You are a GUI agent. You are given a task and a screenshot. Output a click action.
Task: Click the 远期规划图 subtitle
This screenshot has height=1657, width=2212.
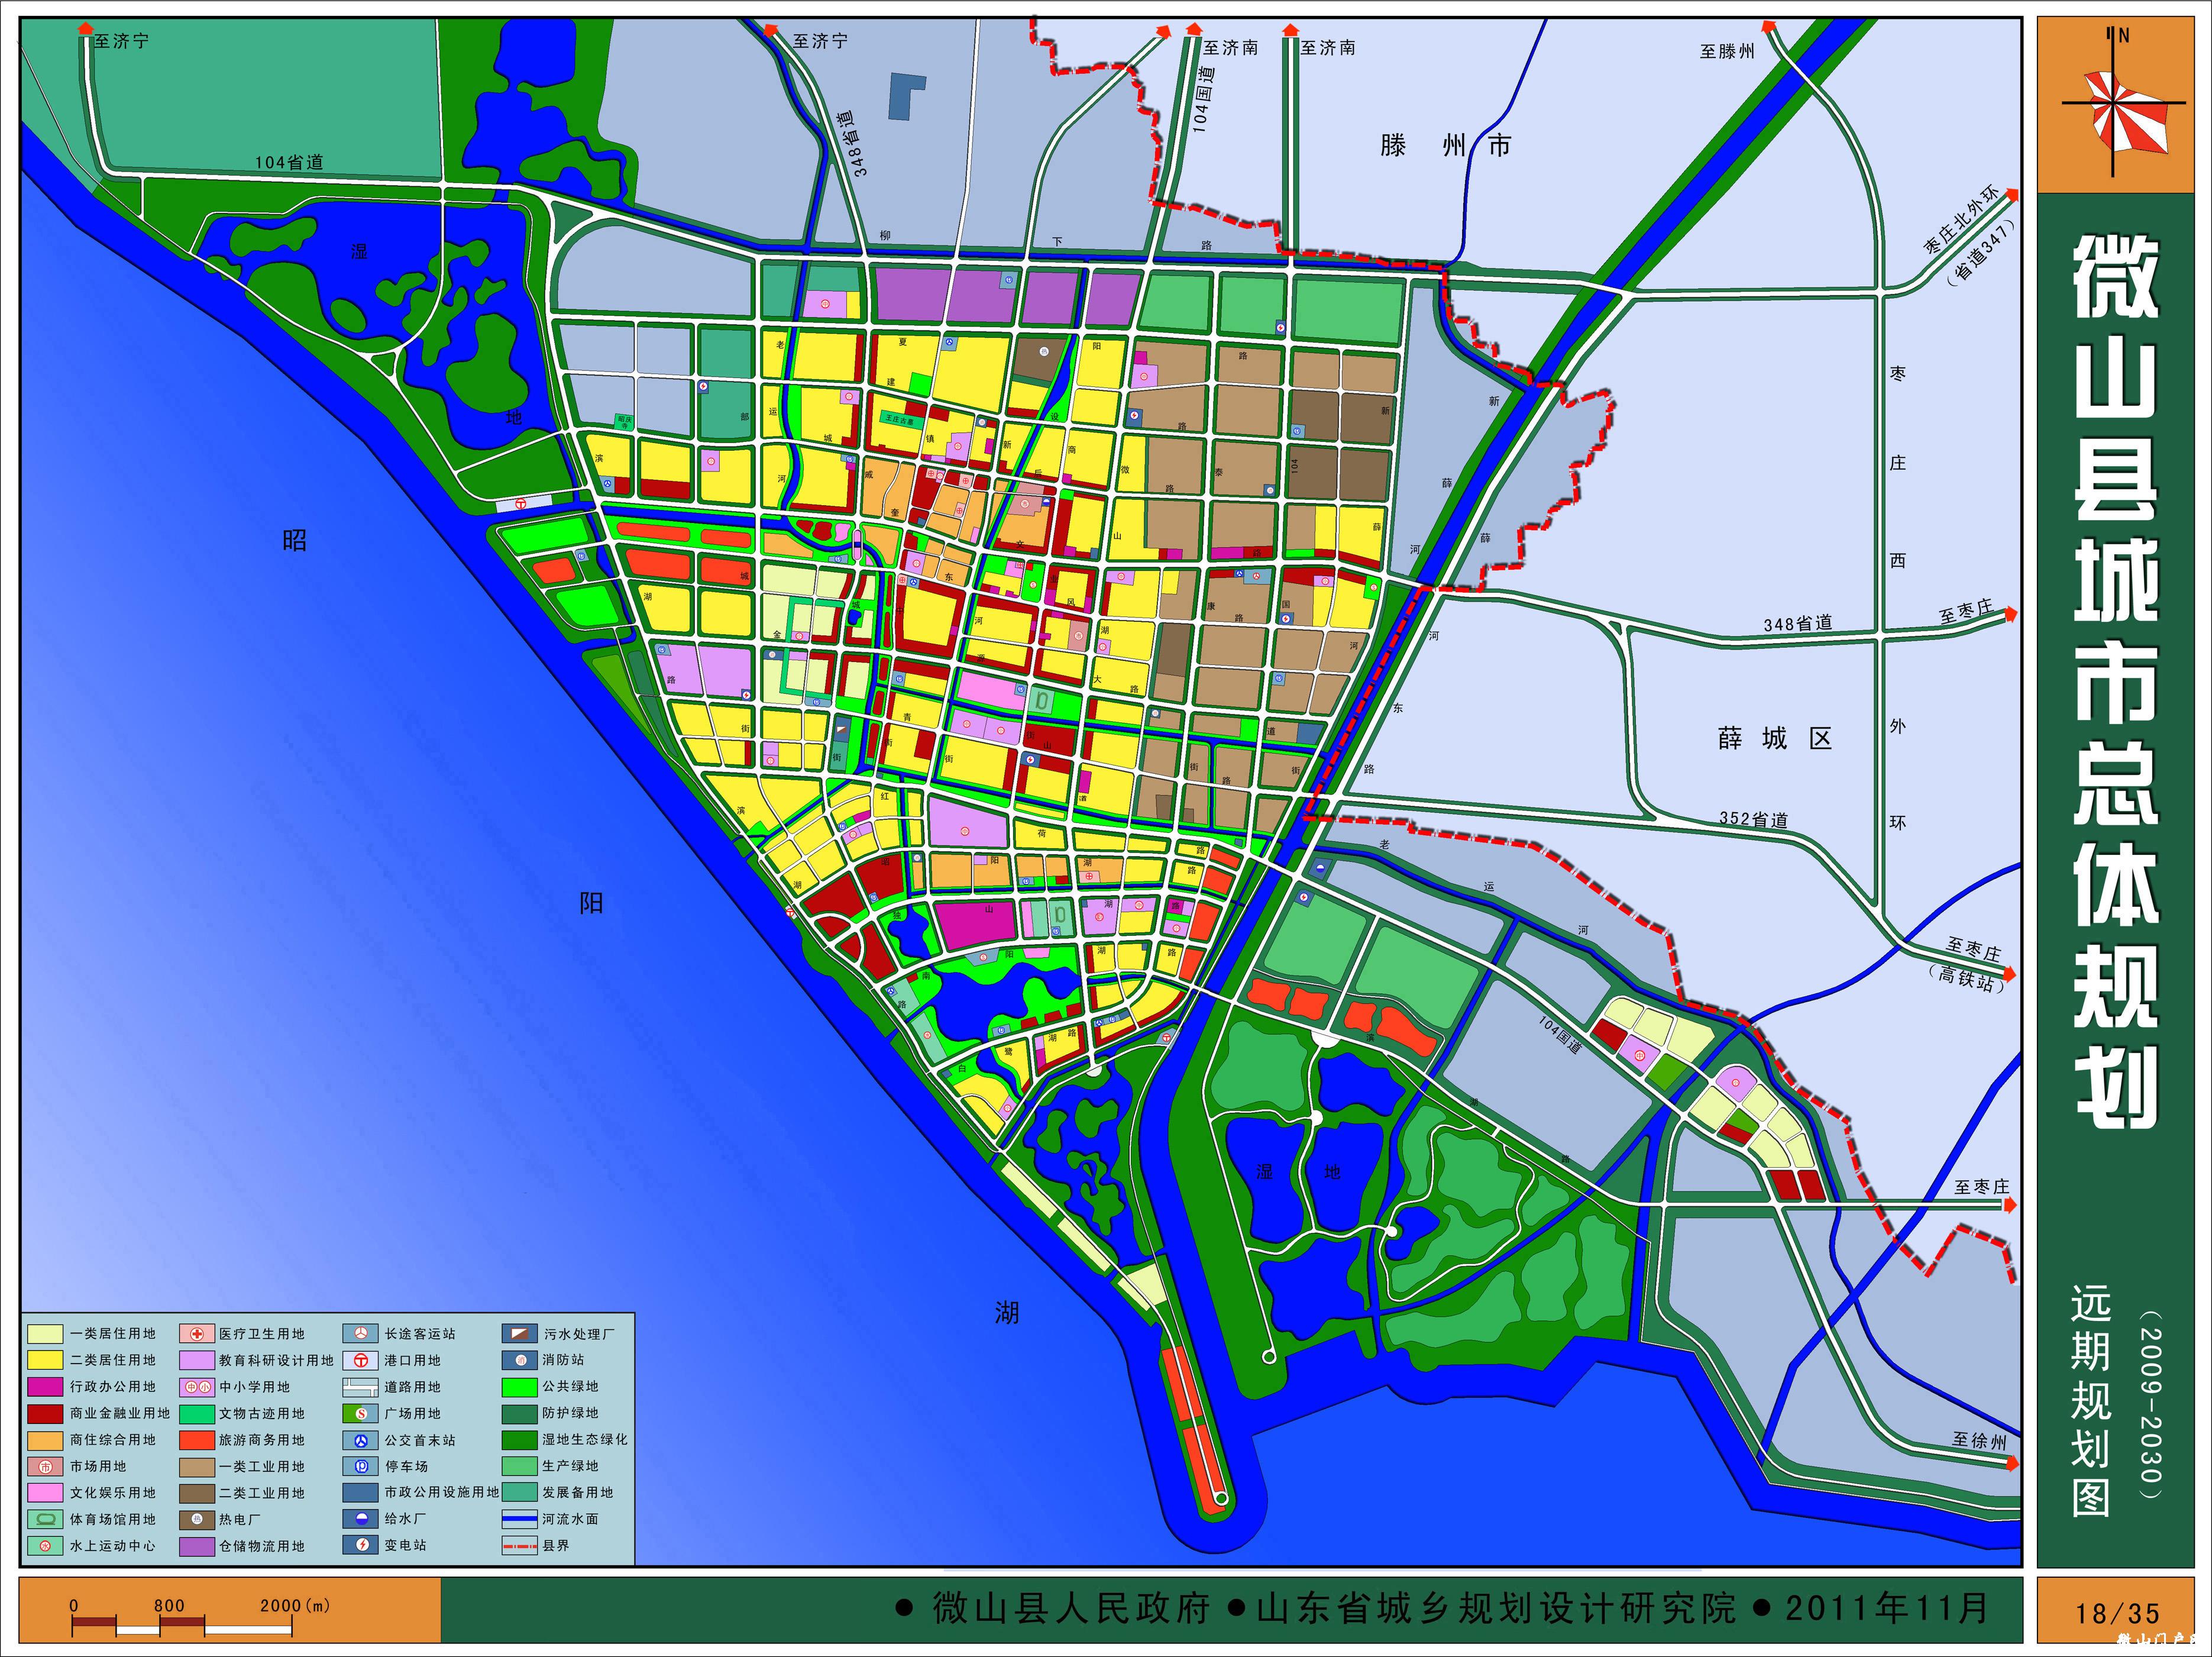(x=2091, y=1402)
